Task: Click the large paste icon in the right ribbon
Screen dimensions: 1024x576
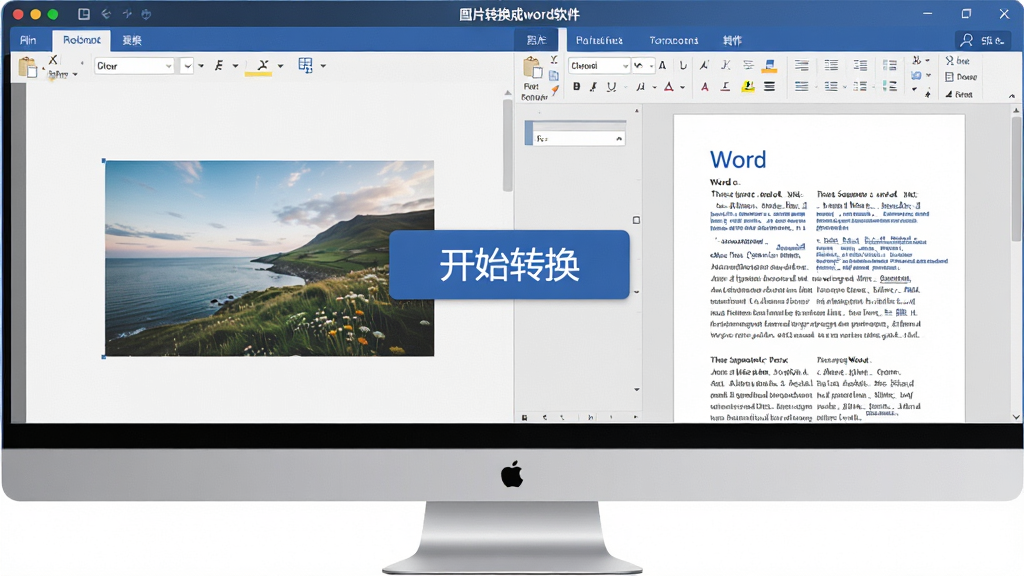Action: [x=532, y=68]
